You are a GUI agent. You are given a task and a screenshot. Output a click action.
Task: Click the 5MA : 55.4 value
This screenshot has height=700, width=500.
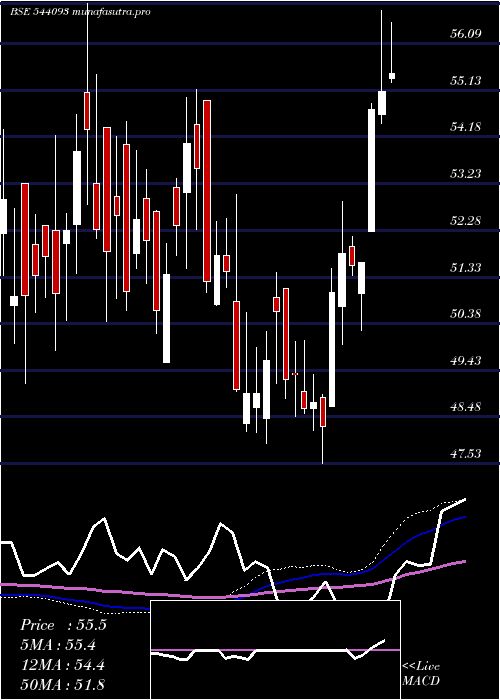tap(58, 645)
